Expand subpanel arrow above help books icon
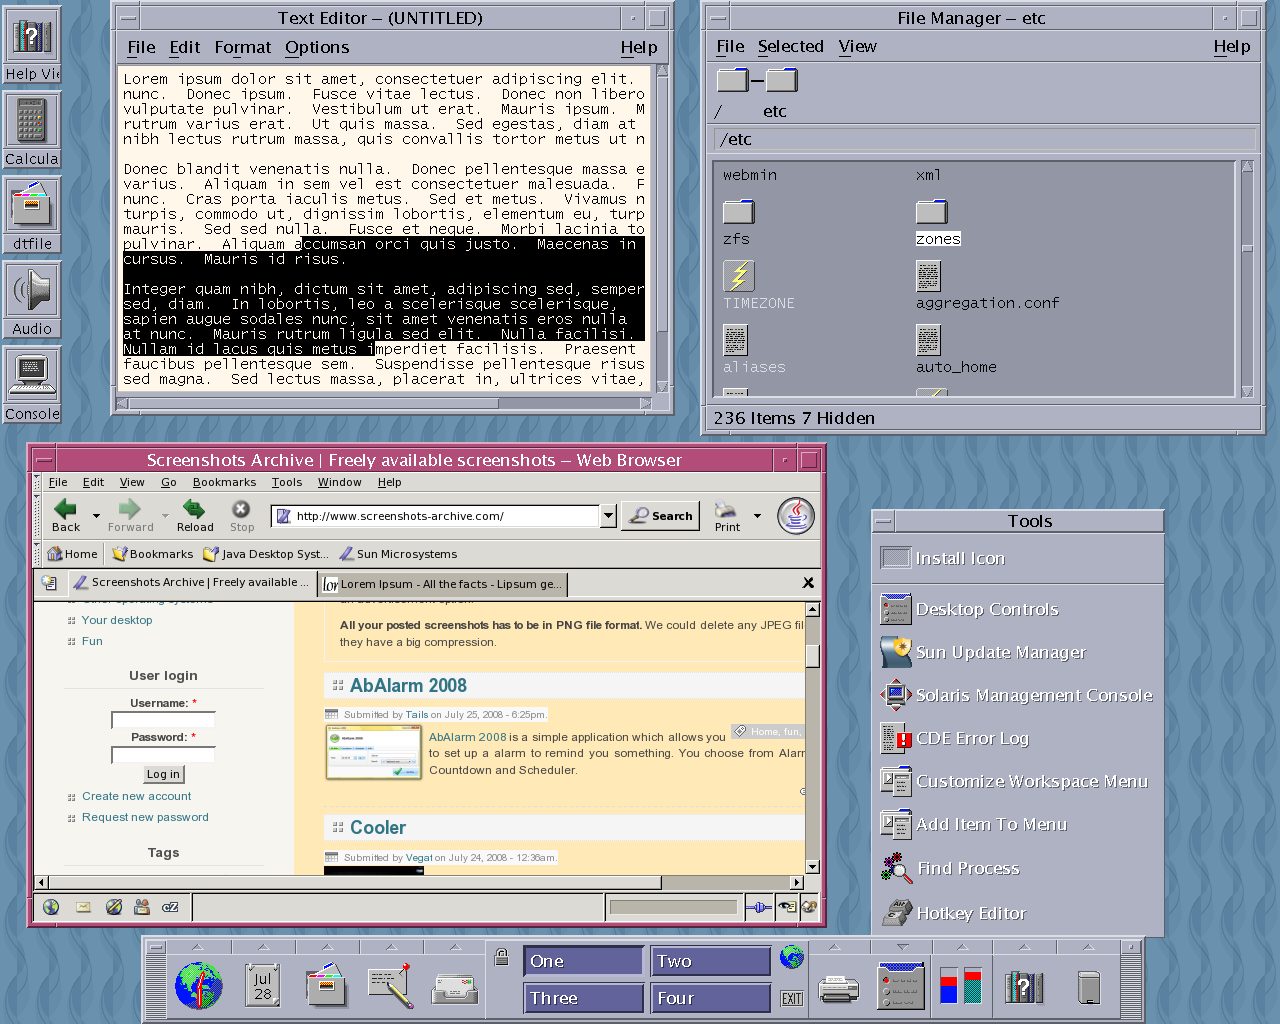 point(1025,946)
